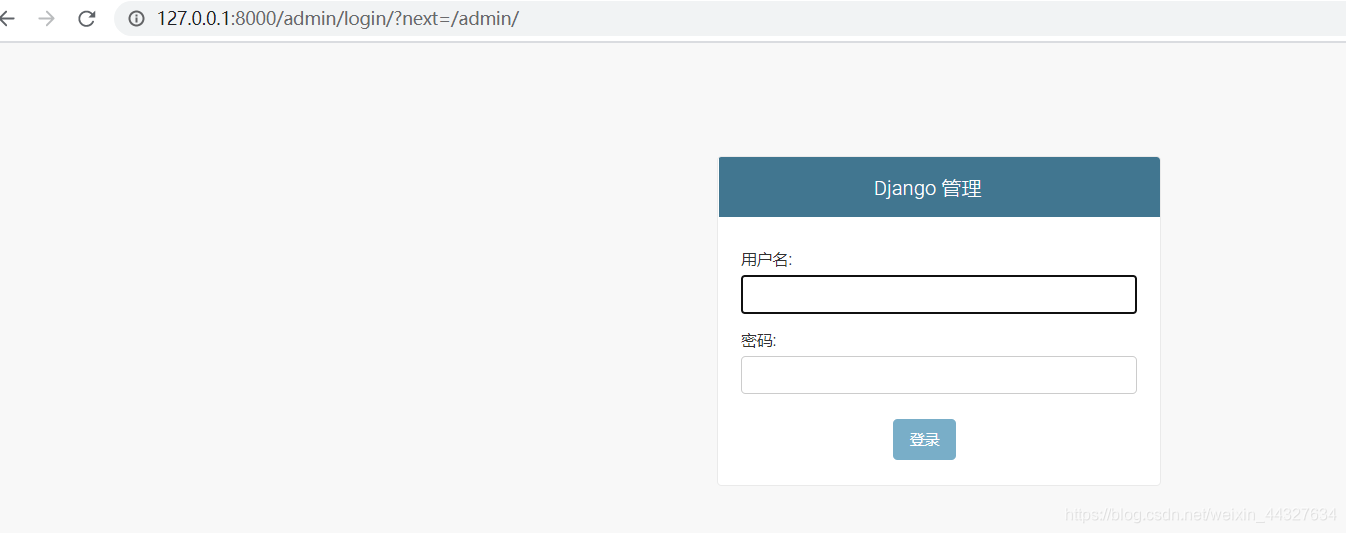The width and height of the screenshot is (1346, 533).
Task: Reload the page with refresh icon
Action: 87,18
